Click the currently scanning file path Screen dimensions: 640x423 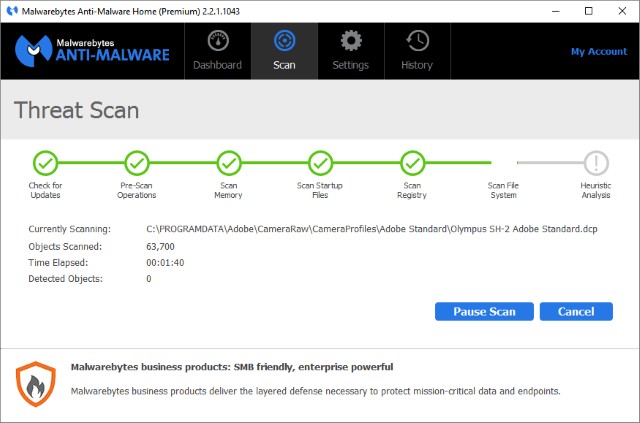click(x=378, y=229)
